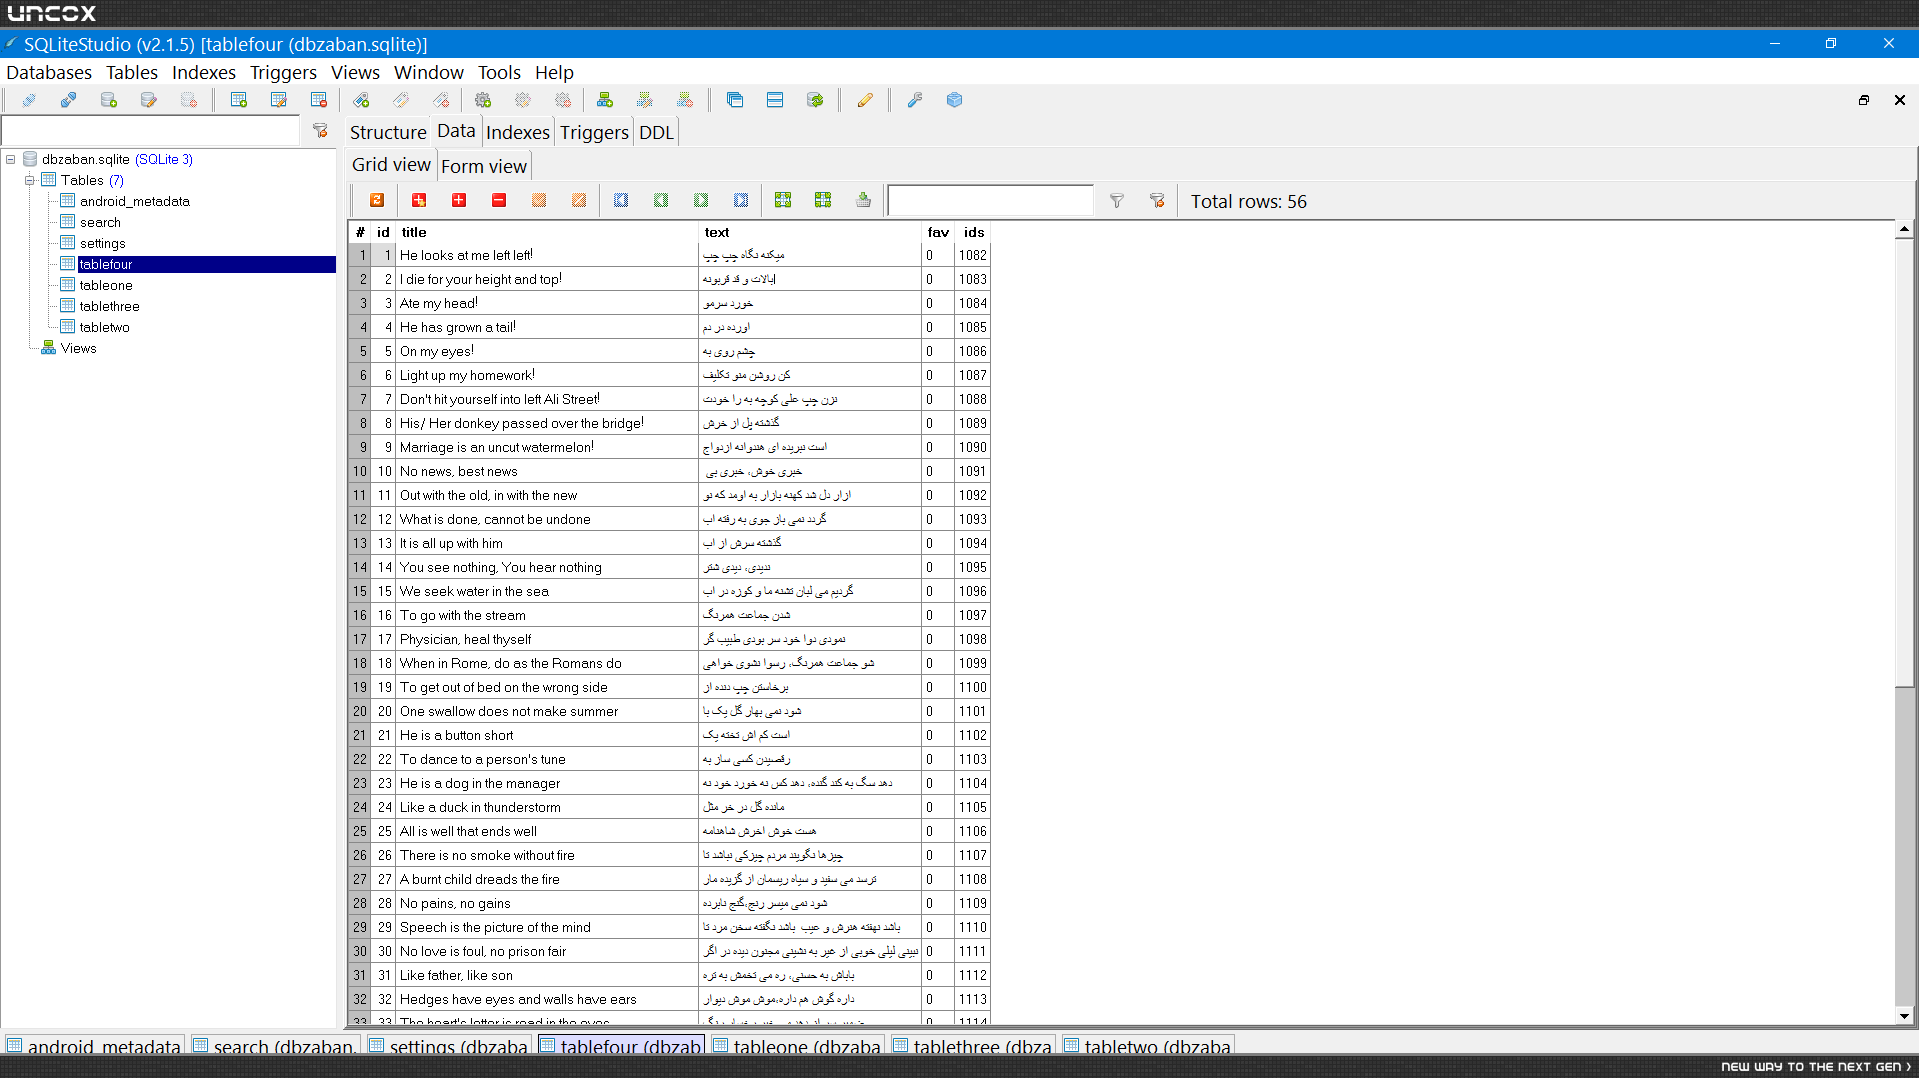Click the export data basket icon
Viewport: 1919px width, 1078px height.
click(x=863, y=201)
